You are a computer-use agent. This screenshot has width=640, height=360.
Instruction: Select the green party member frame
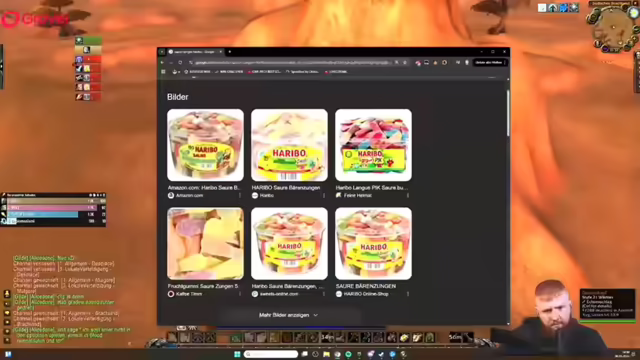[x=88, y=40]
